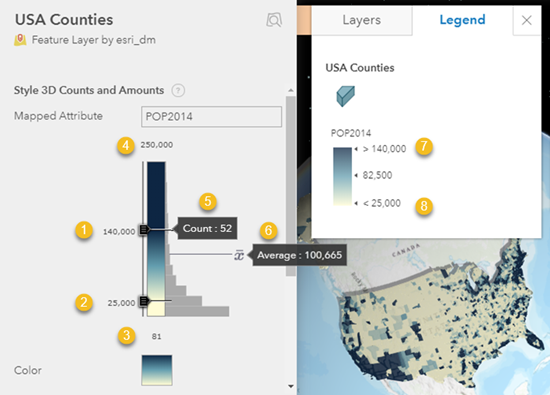The width and height of the screenshot is (550, 395).
Task: Click the 81 minimum value label
Action: [x=156, y=336]
